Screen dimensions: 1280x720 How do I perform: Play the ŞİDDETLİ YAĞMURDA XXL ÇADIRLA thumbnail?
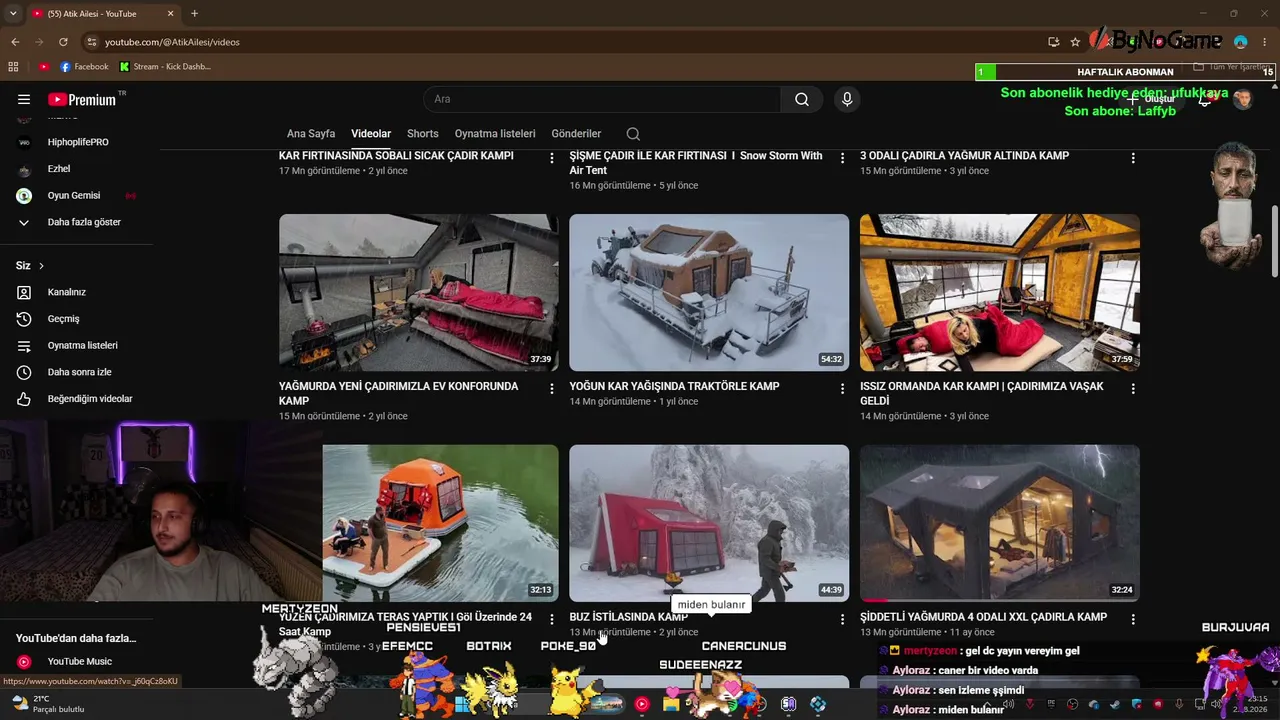(1000, 523)
